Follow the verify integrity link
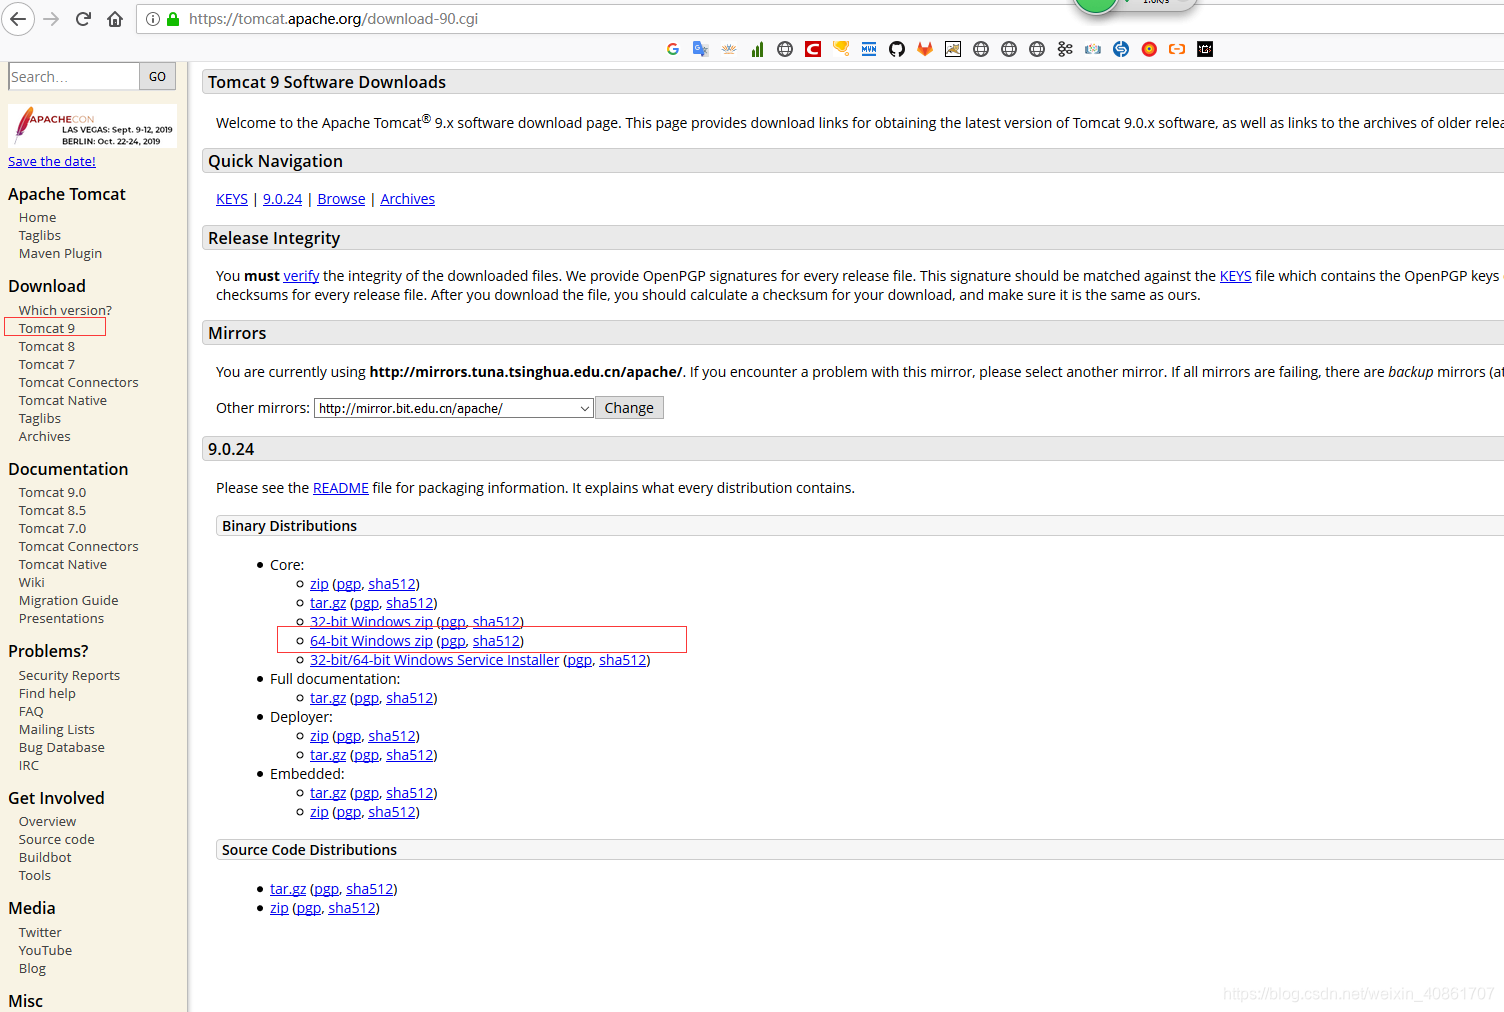1504x1012 pixels. click(x=301, y=276)
